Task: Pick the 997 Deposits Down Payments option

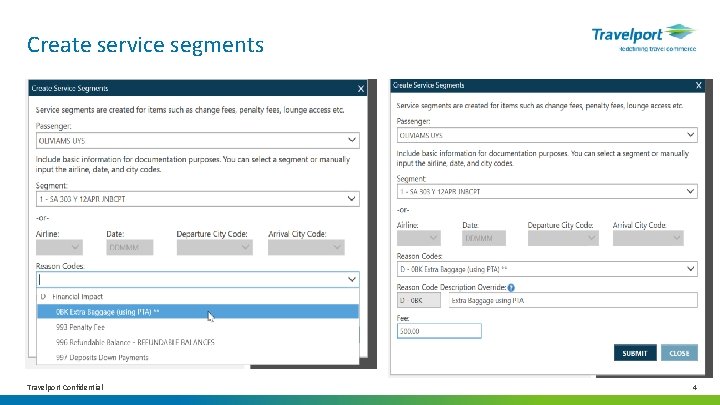Action: [198, 357]
